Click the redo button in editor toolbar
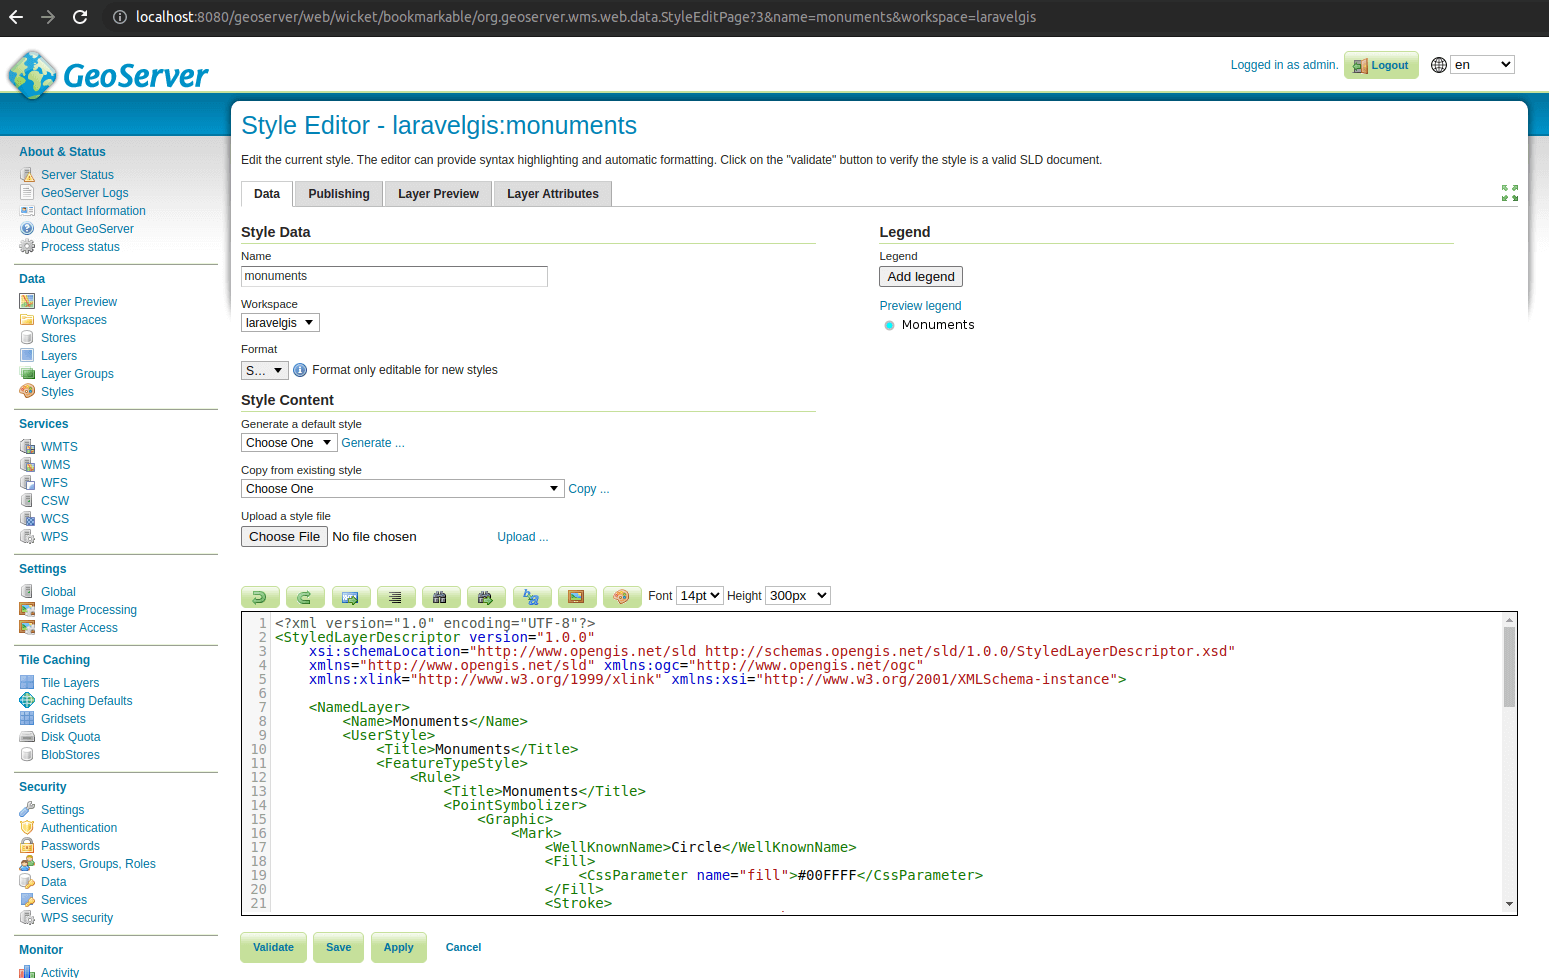This screenshot has height=978, width=1549. [305, 597]
